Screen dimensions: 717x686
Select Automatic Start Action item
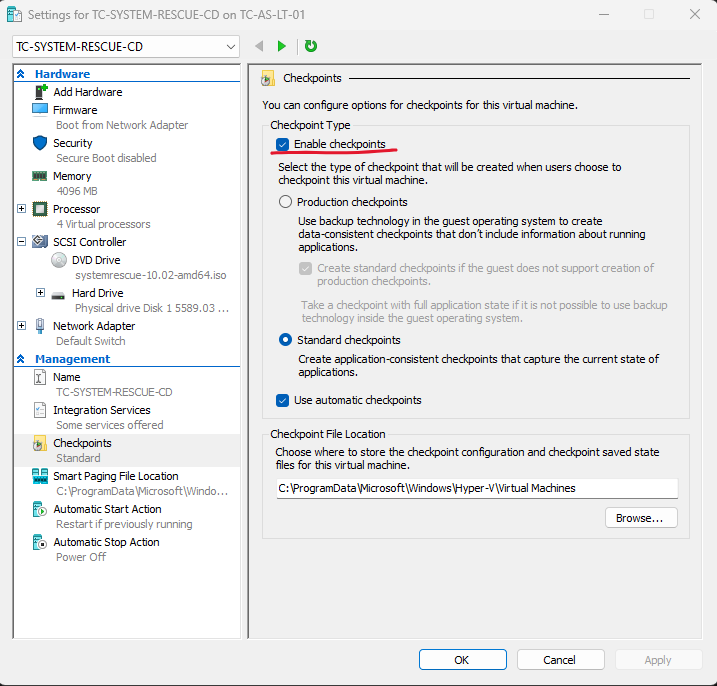point(107,509)
